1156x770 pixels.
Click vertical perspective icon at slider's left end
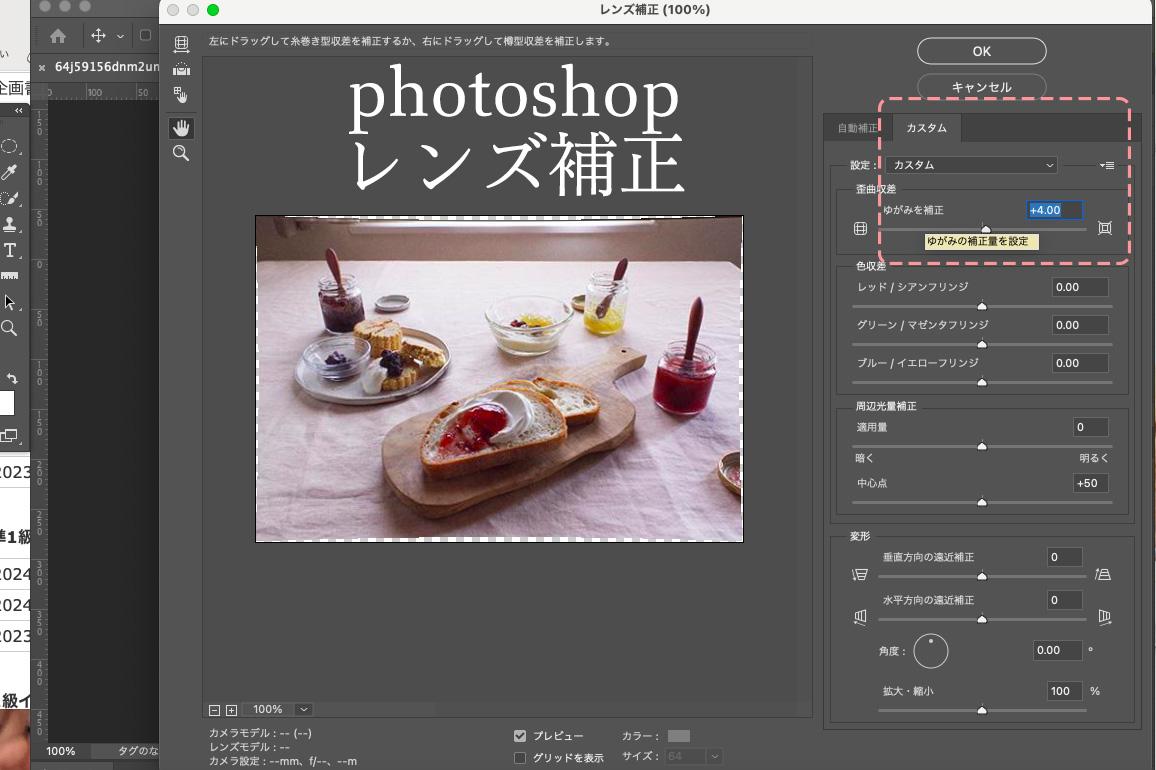pyautogui.click(x=860, y=575)
